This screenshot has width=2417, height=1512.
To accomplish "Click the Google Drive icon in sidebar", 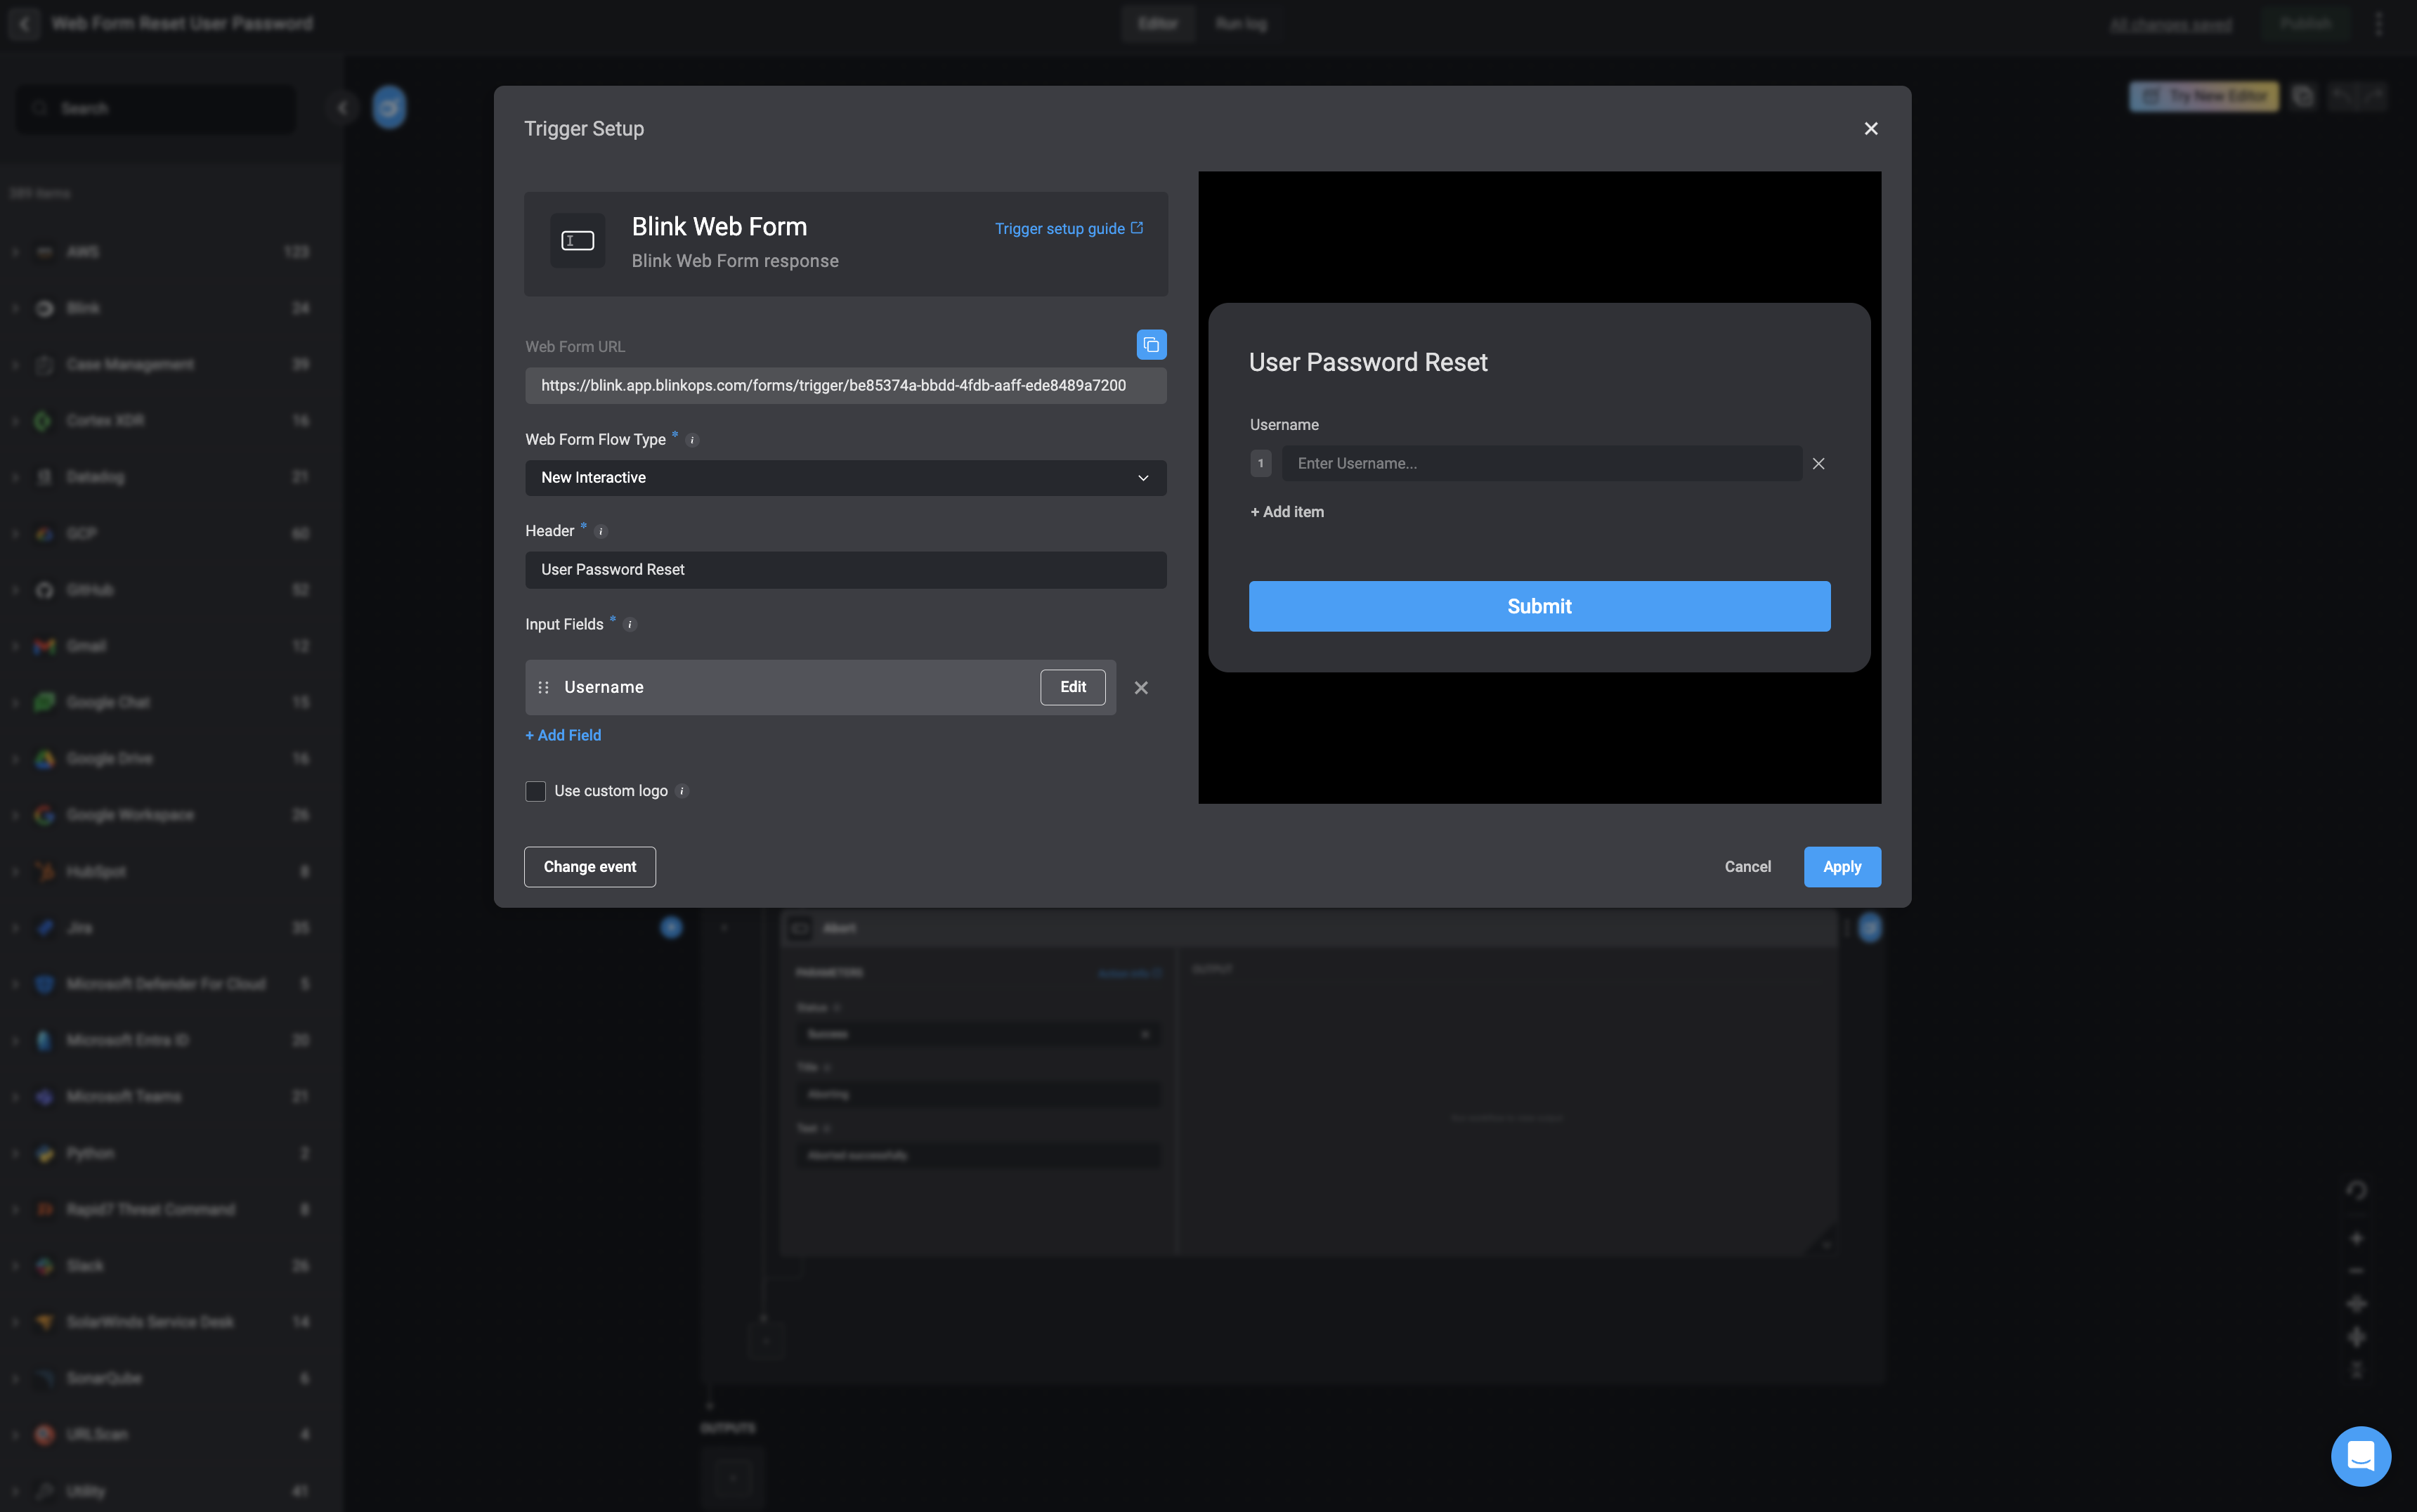I will pyautogui.click(x=44, y=759).
